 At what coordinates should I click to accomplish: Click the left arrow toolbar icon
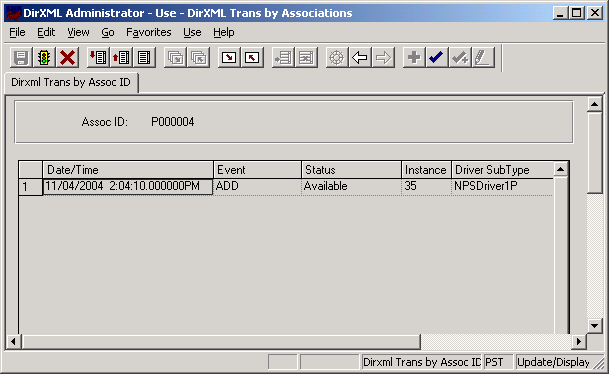(x=360, y=58)
